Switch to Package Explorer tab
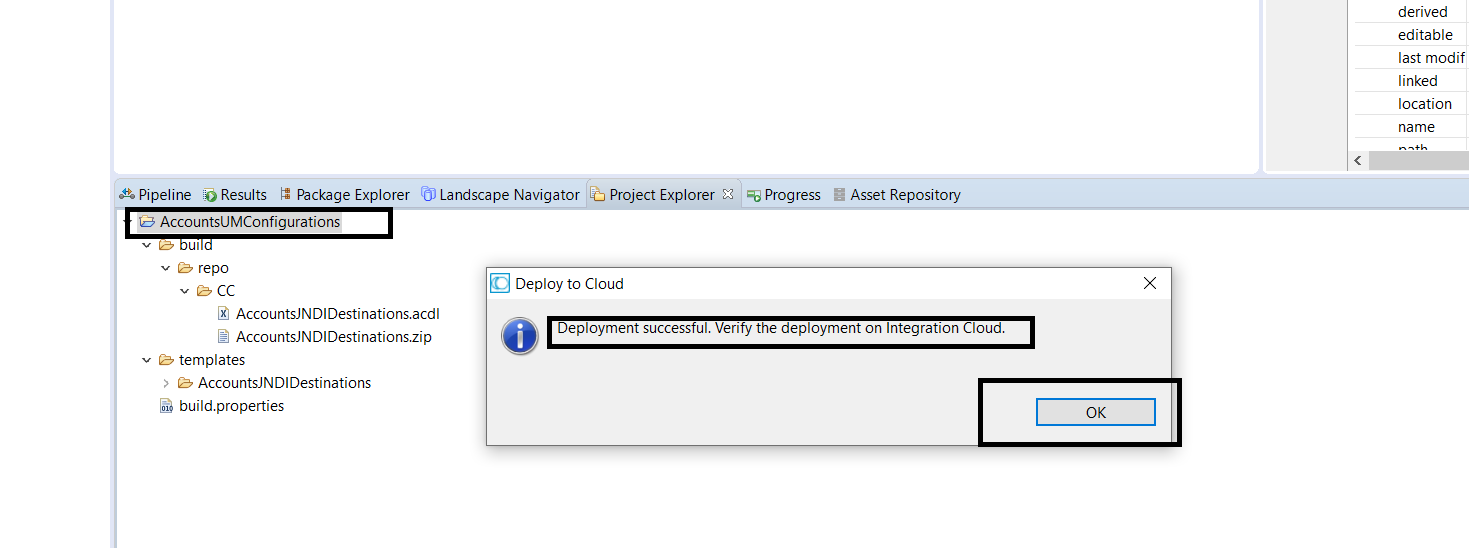This screenshot has width=1469, height=548. click(345, 195)
